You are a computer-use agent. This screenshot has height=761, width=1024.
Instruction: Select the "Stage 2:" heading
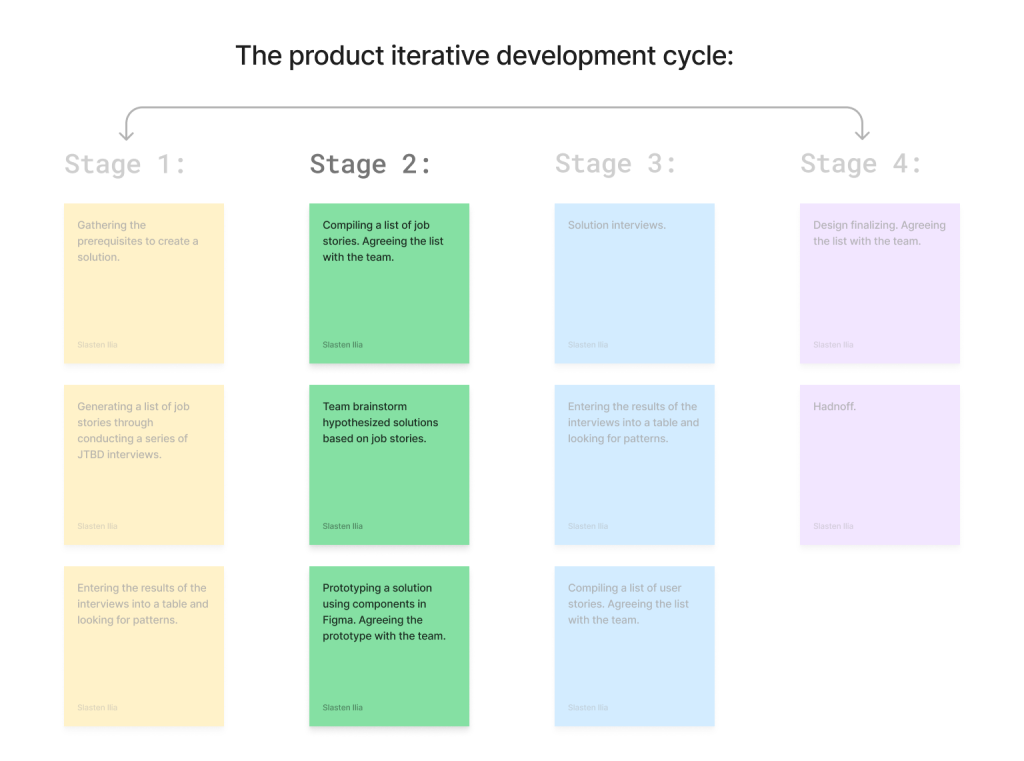pyautogui.click(x=370, y=164)
